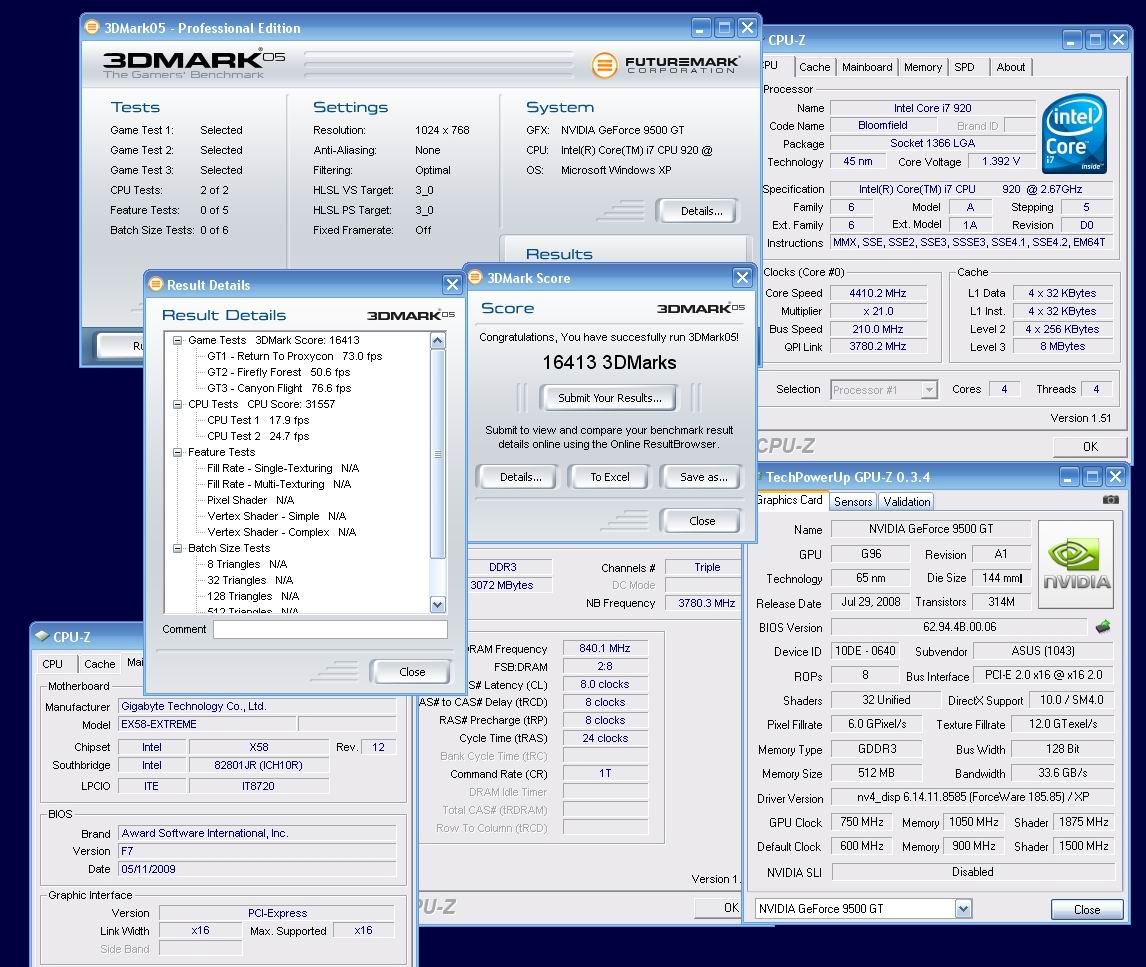Click the Result Details title bar icon
Screen dimensions: 1146x967
(x=155, y=284)
